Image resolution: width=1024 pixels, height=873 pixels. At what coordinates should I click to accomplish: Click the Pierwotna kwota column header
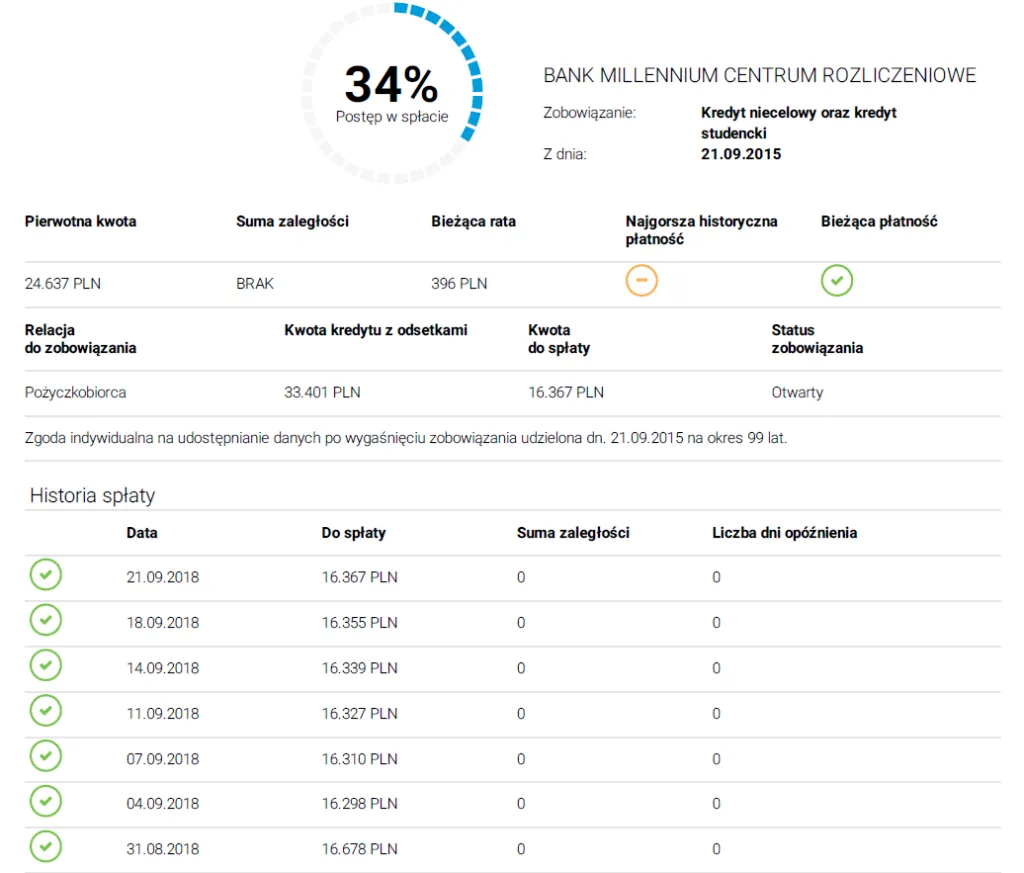pyautogui.click(x=80, y=221)
